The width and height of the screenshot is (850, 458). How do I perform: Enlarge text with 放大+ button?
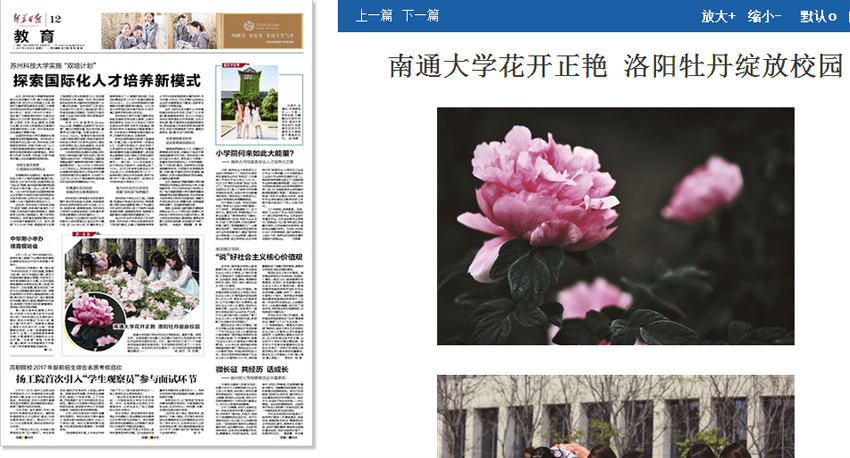coord(718,16)
